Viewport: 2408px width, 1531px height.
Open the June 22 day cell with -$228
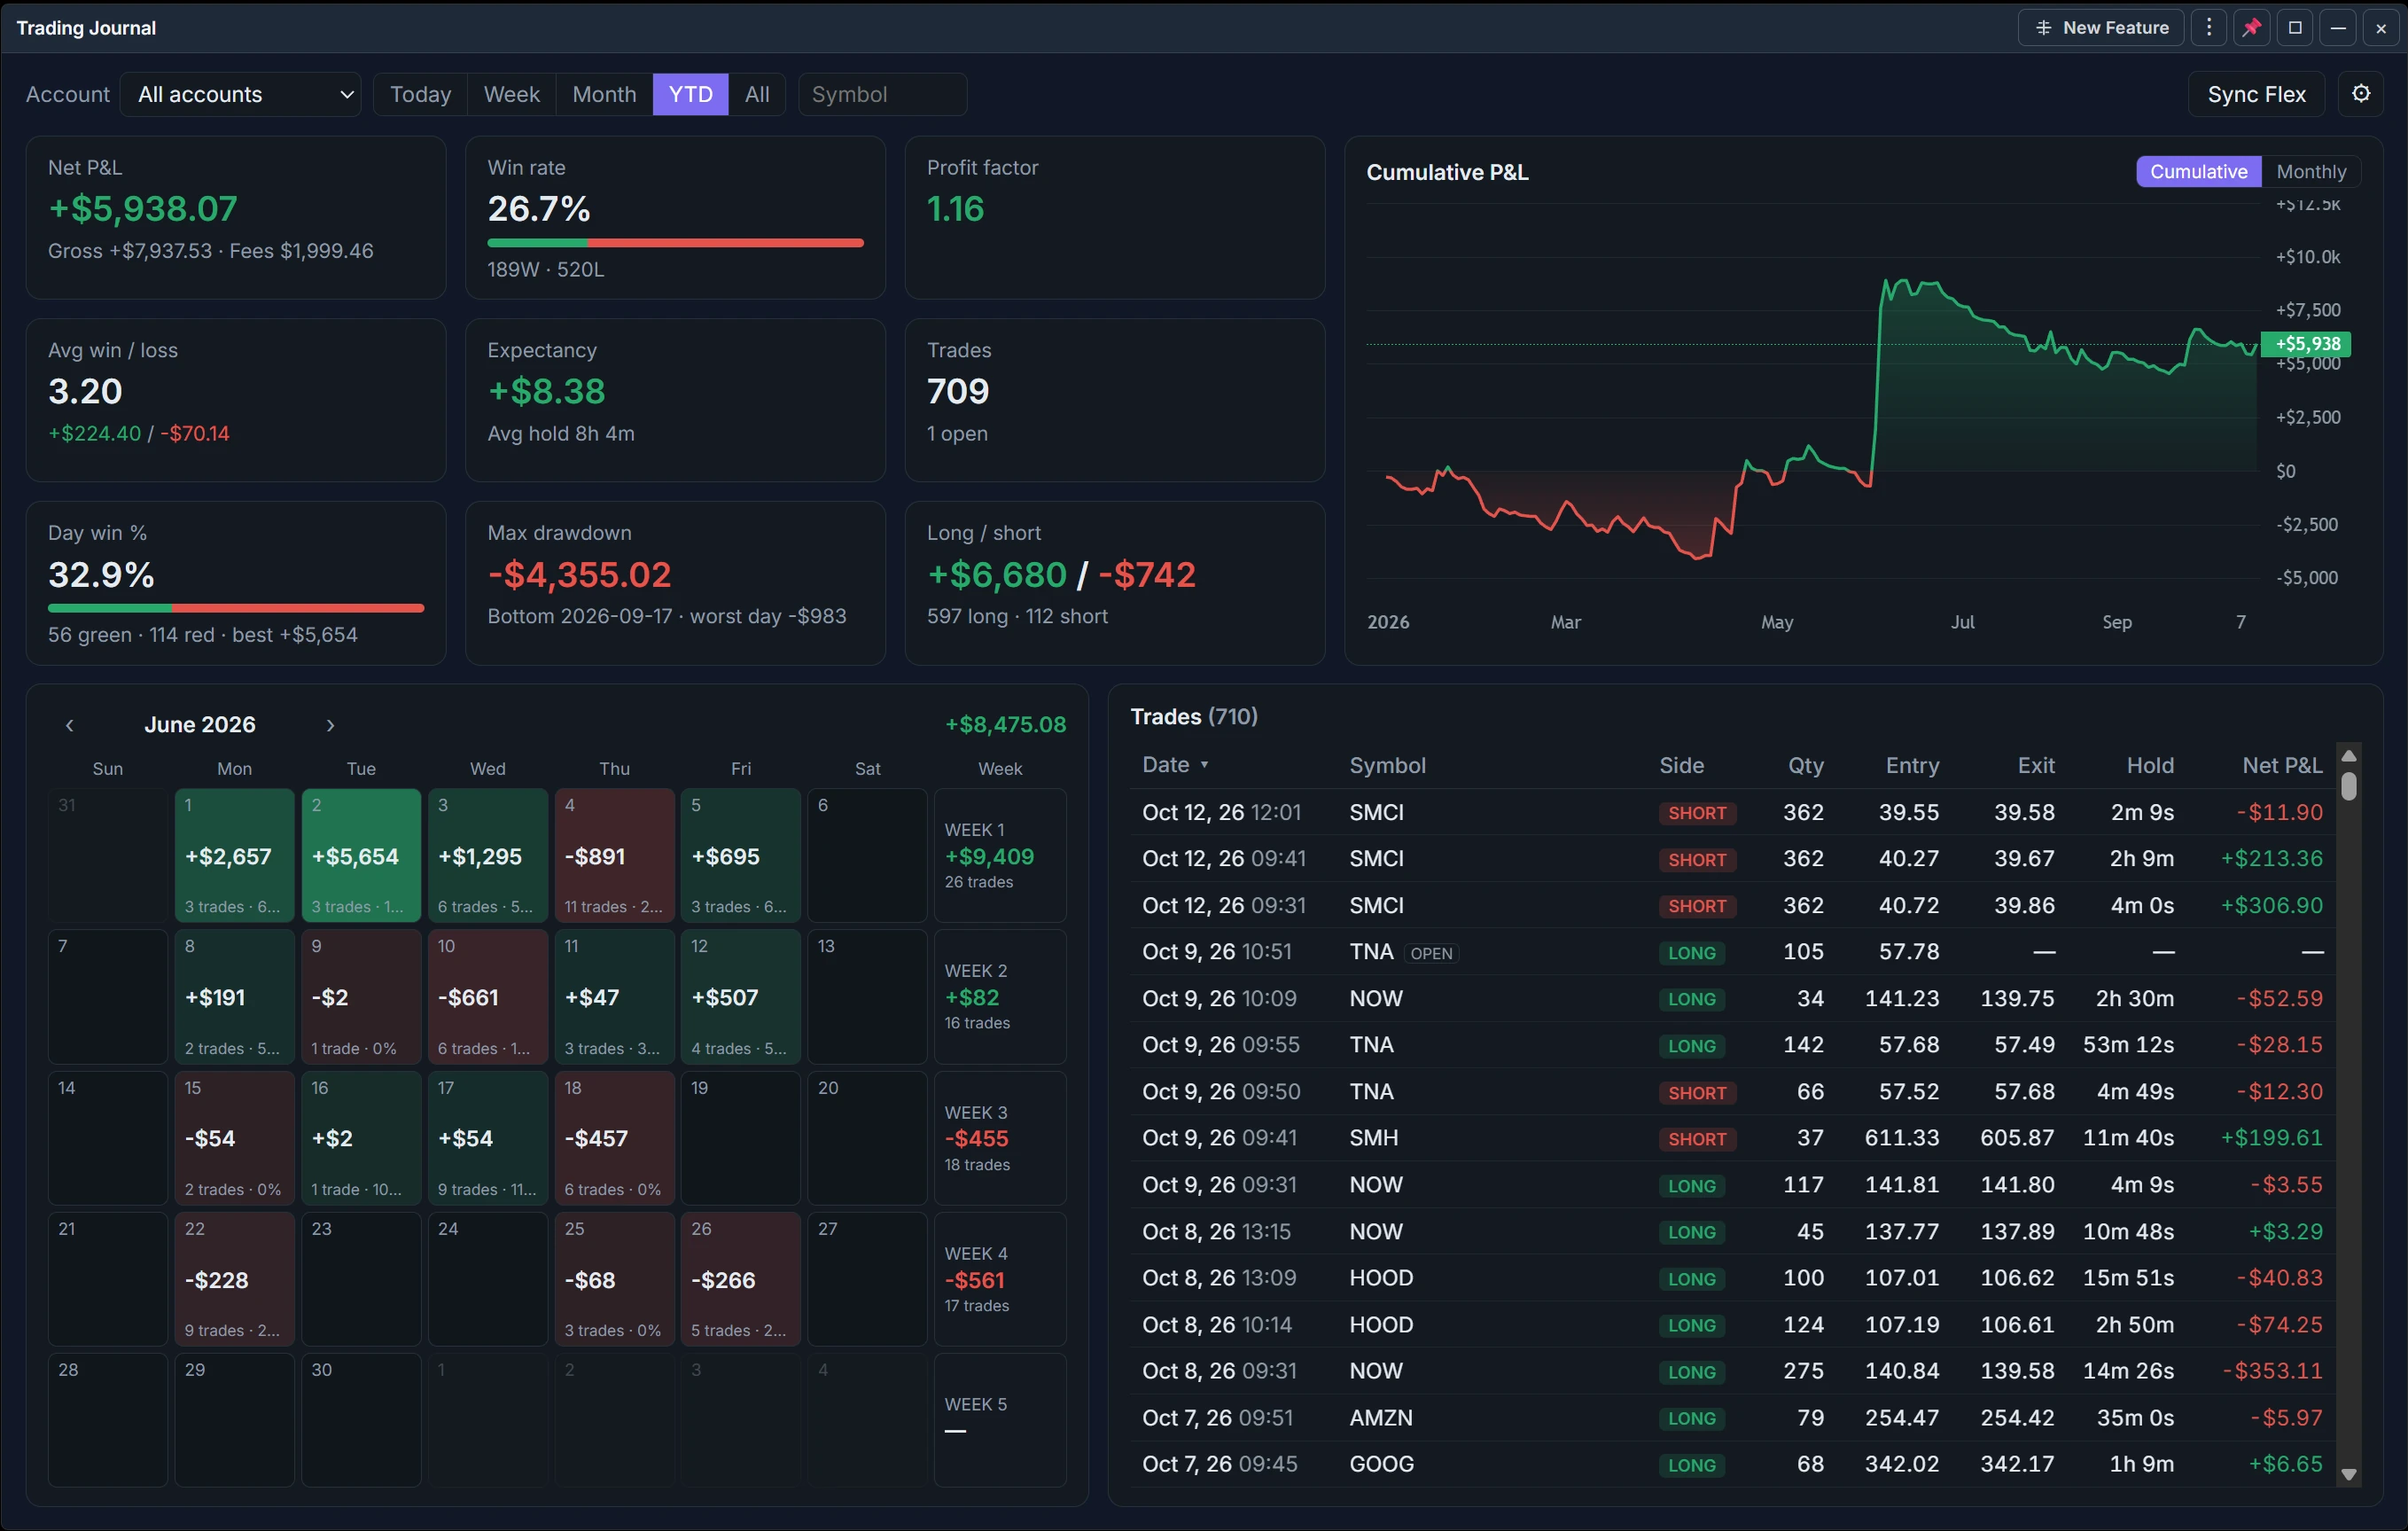click(234, 1279)
